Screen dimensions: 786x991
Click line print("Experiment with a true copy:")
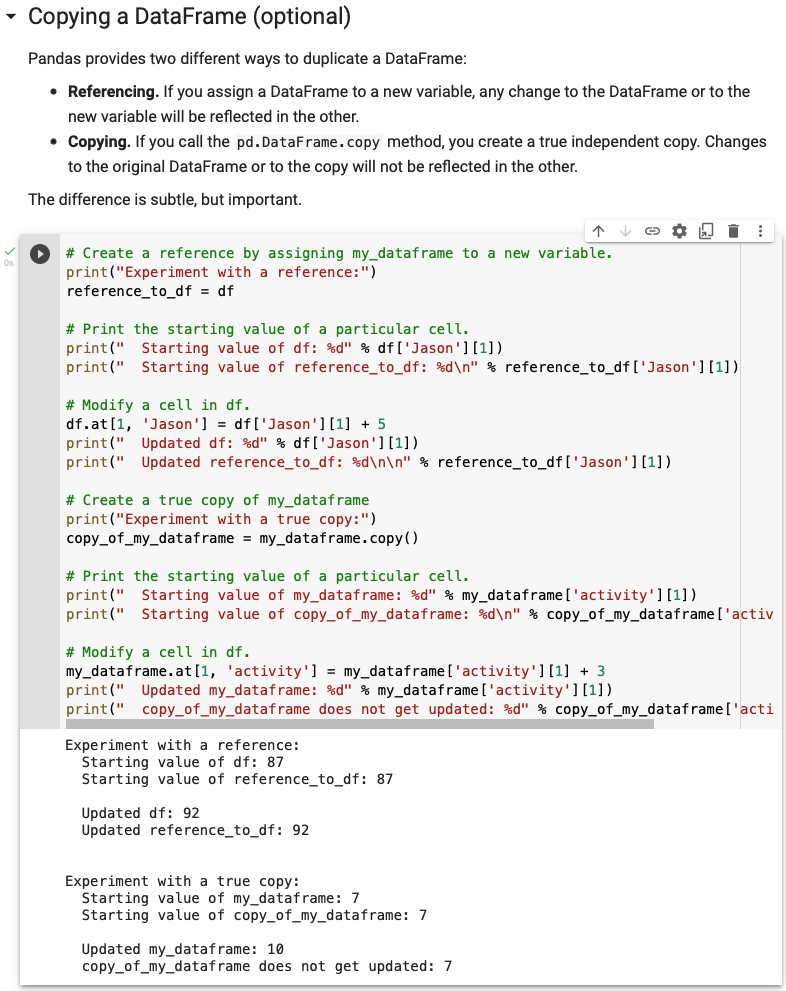221,520
